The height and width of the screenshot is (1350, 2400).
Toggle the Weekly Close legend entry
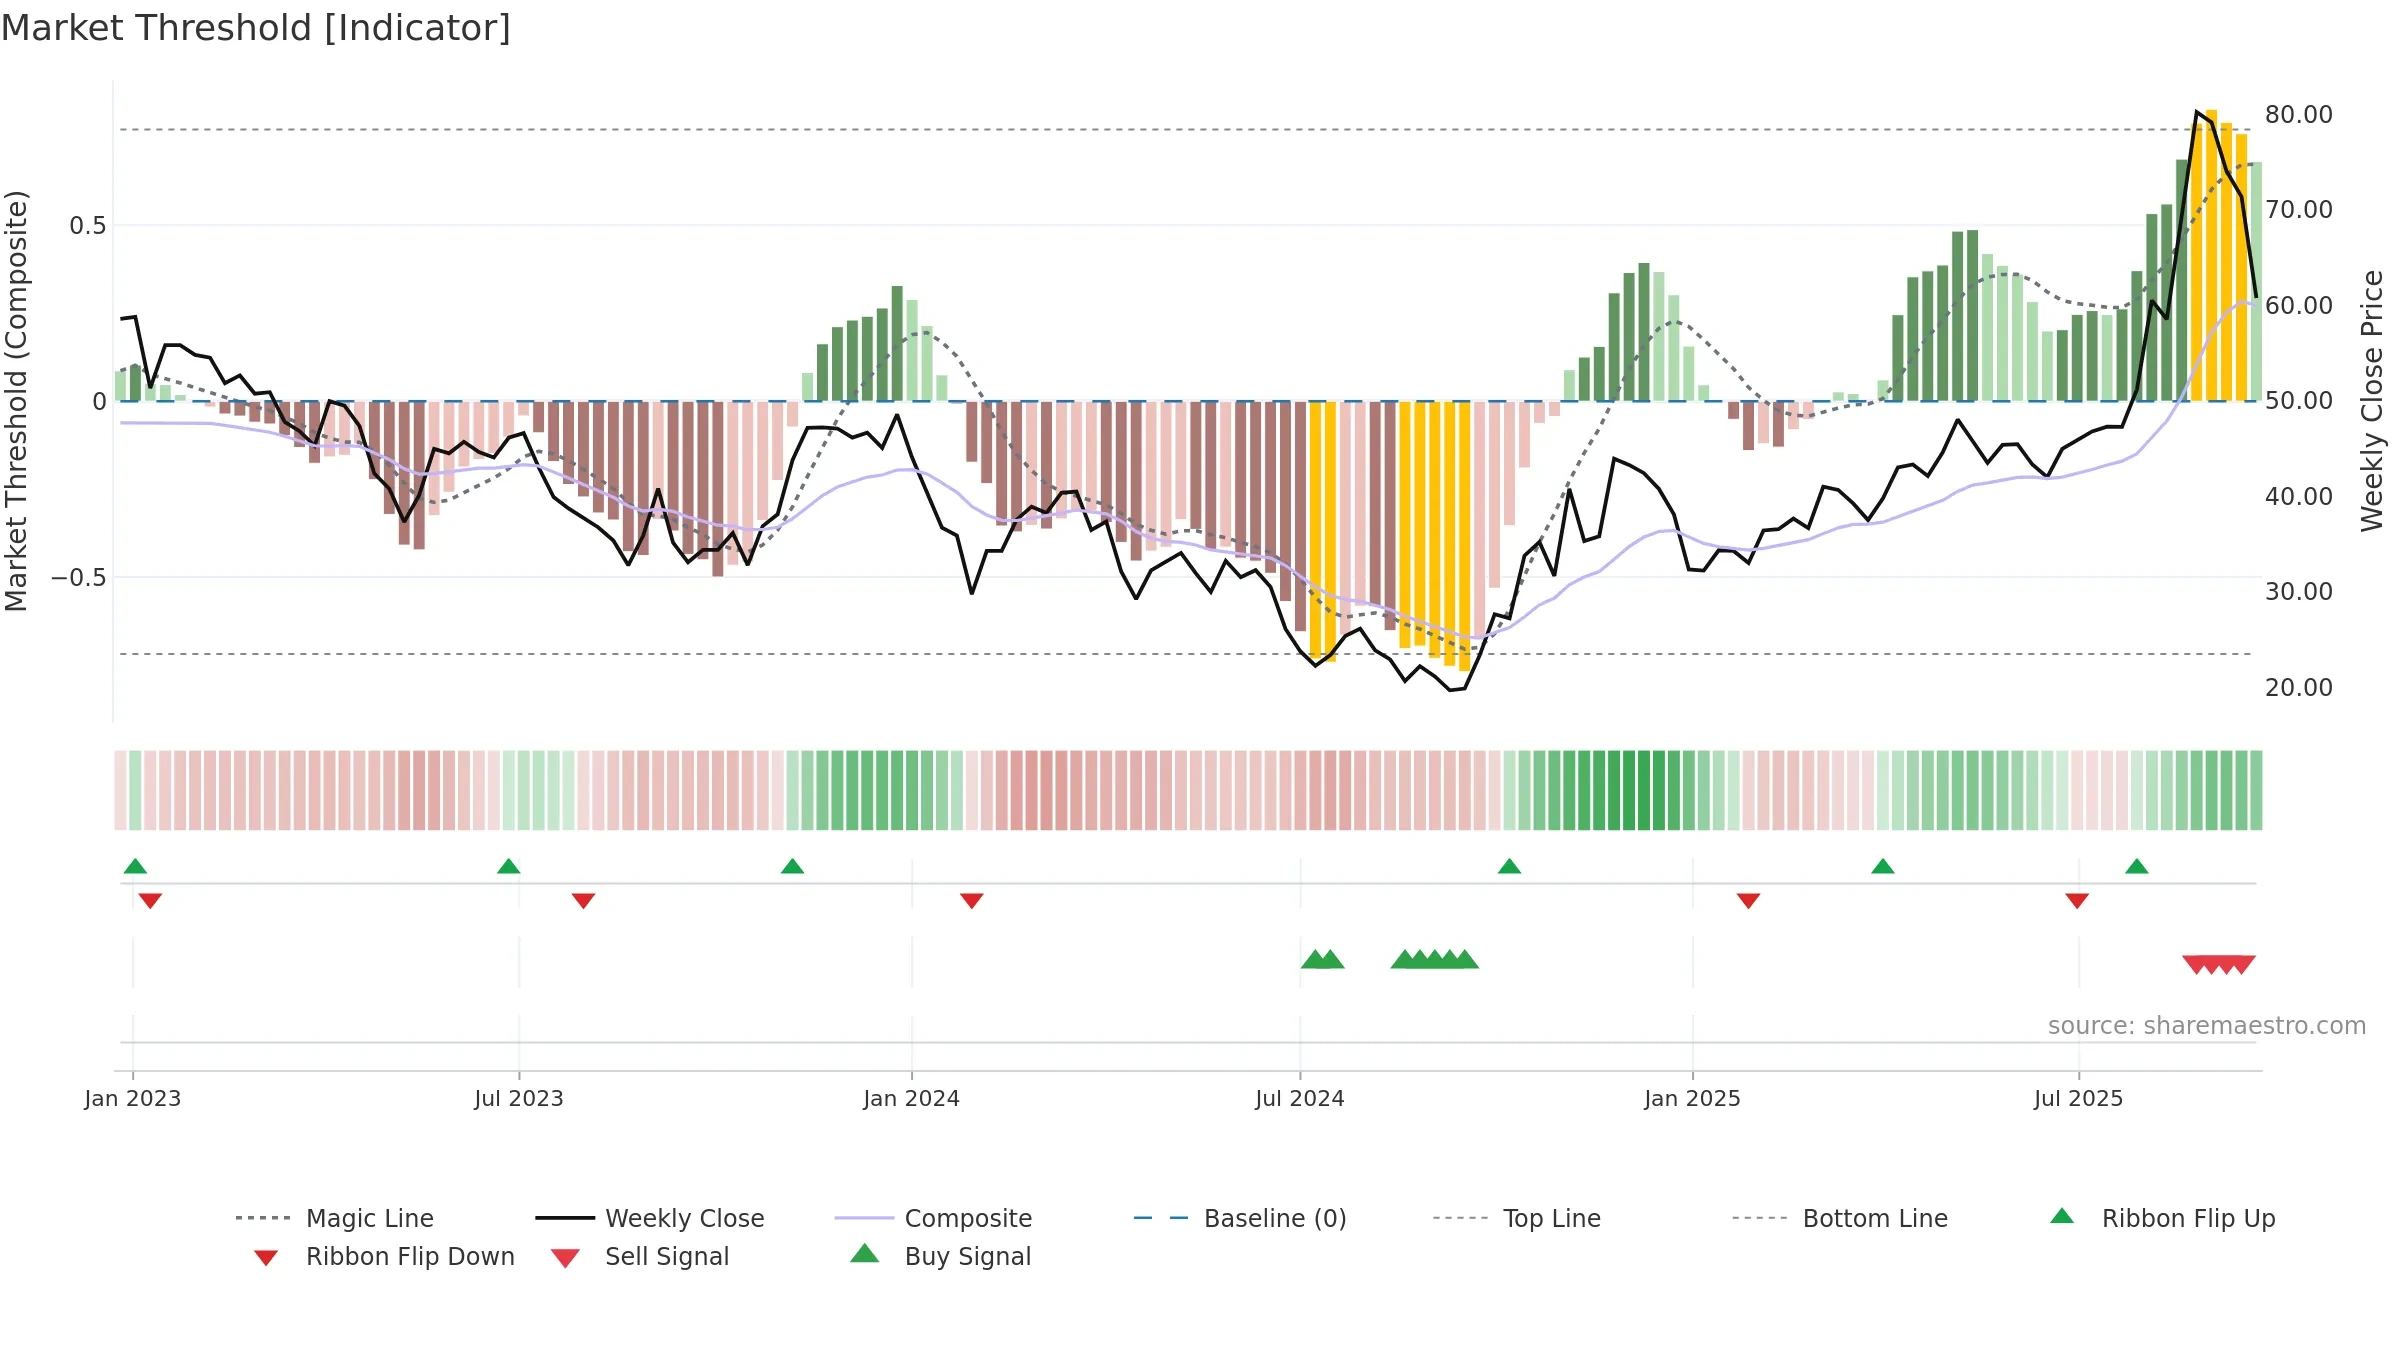[650, 1218]
